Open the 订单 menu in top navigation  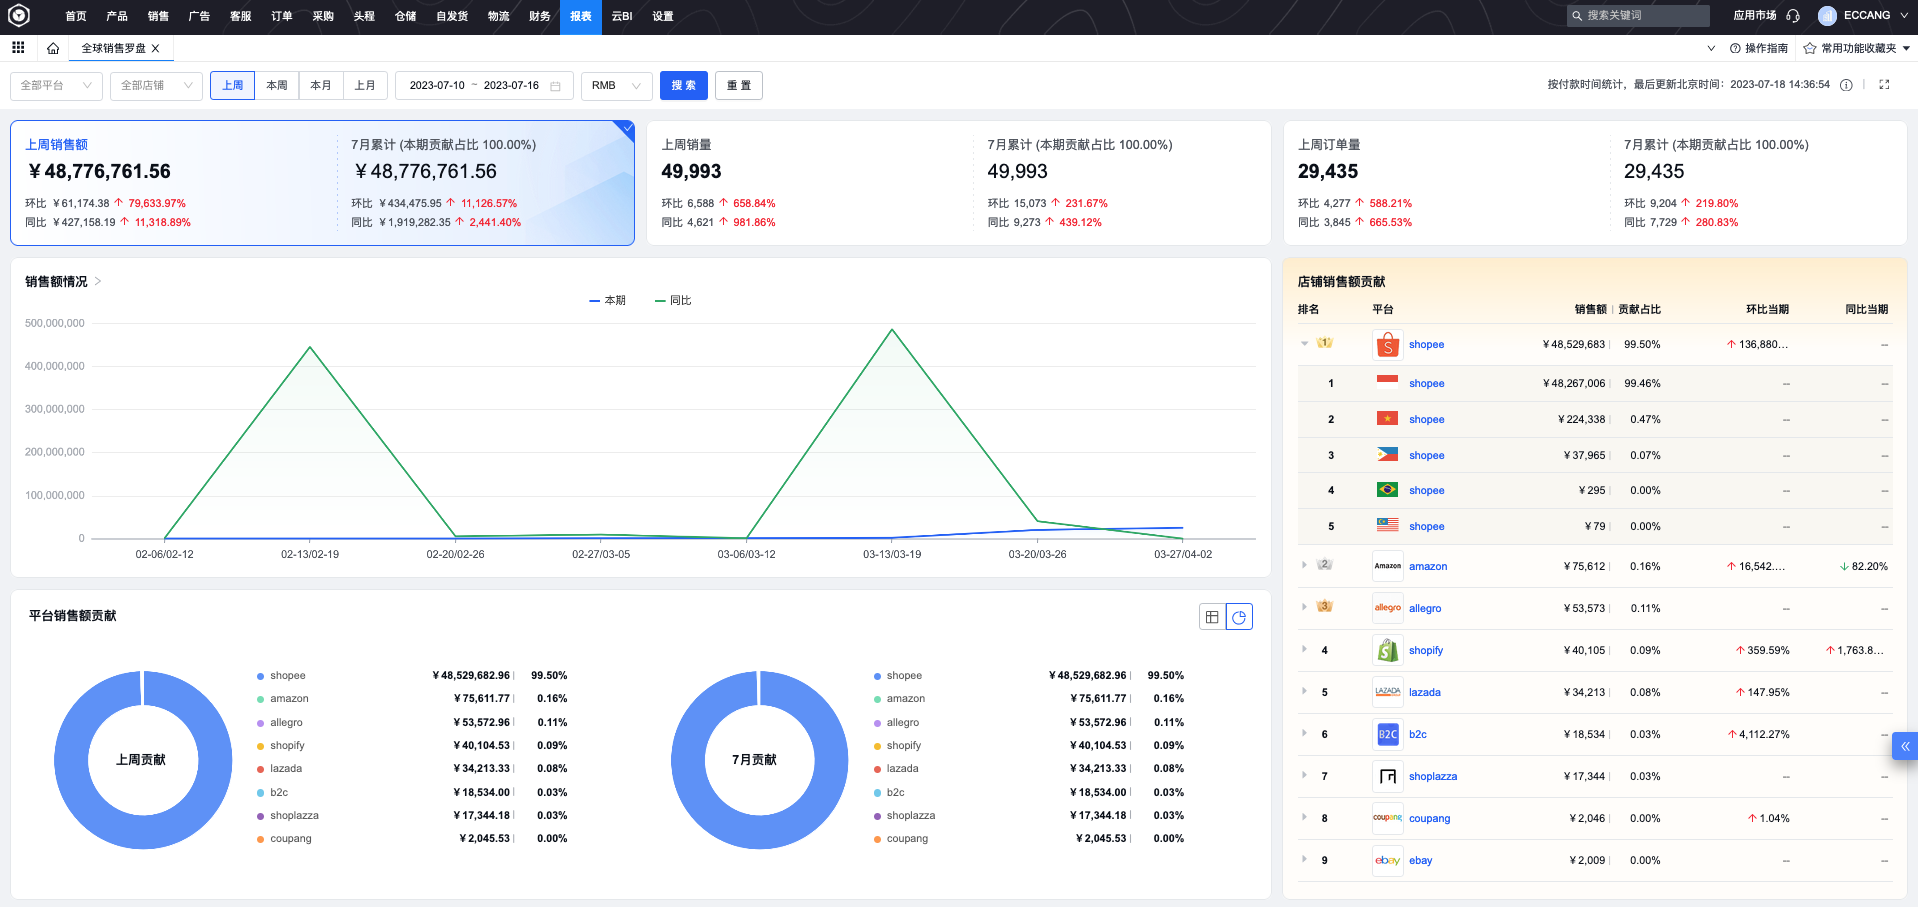(x=282, y=16)
